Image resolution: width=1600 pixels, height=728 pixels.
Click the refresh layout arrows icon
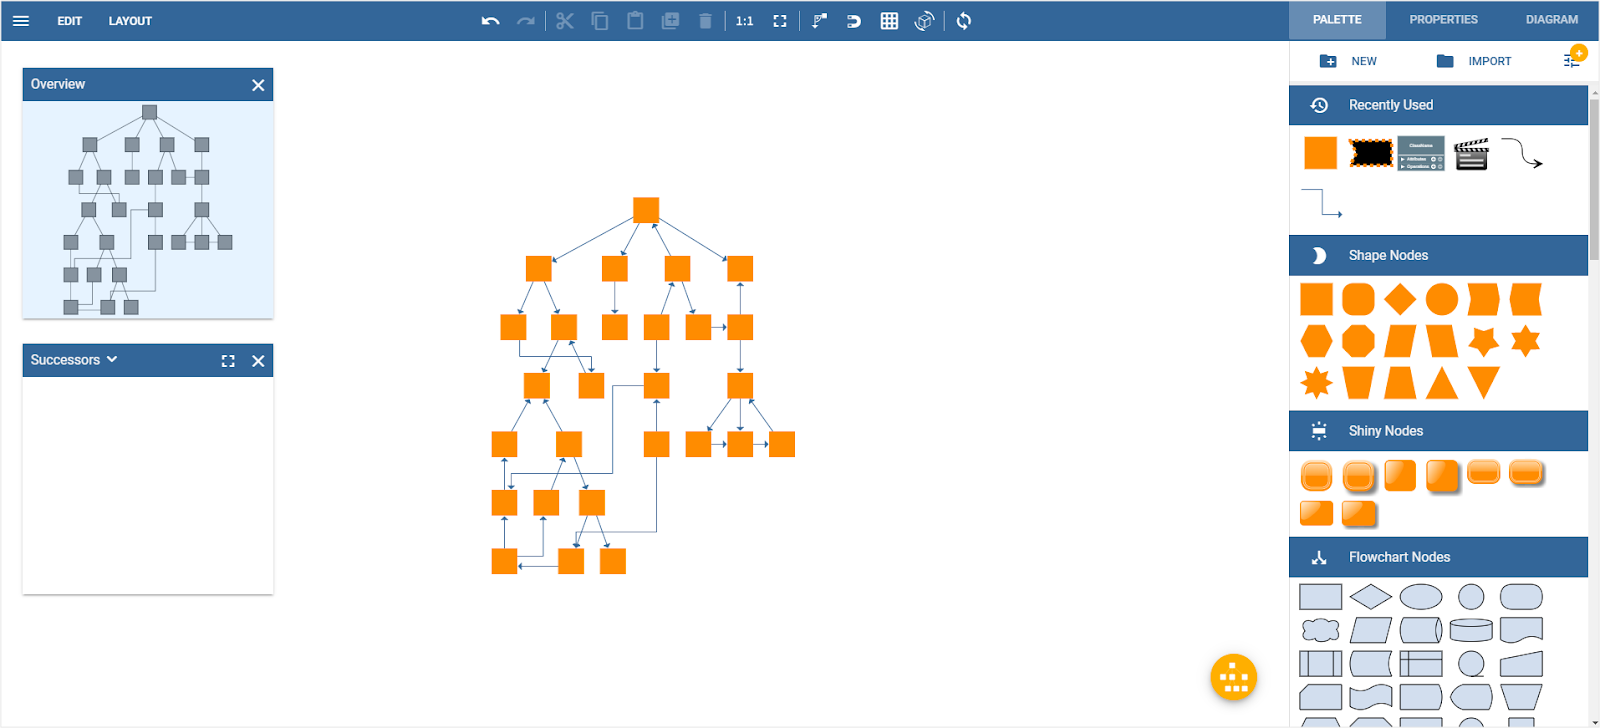point(964,20)
